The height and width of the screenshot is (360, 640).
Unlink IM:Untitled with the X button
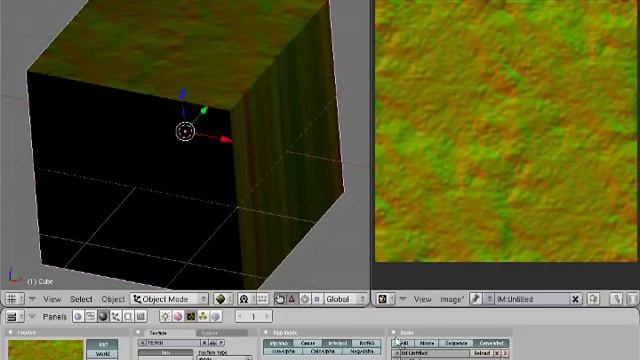point(576,299)
